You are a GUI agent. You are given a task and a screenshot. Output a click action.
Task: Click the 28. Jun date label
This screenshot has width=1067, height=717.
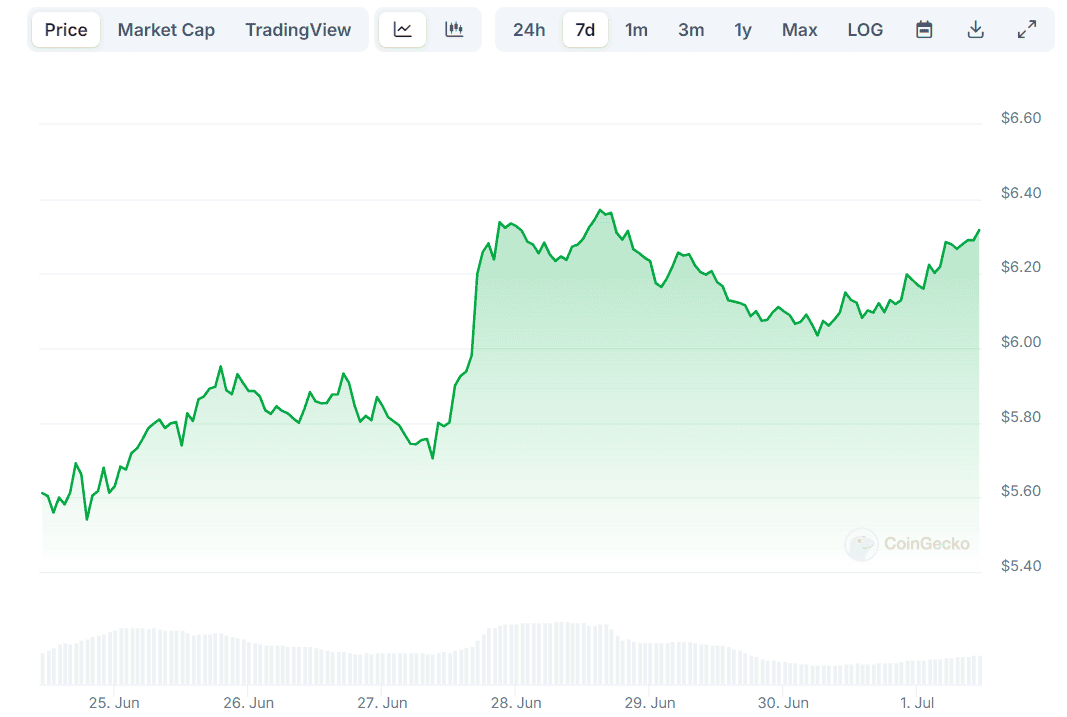pos(516,703)
